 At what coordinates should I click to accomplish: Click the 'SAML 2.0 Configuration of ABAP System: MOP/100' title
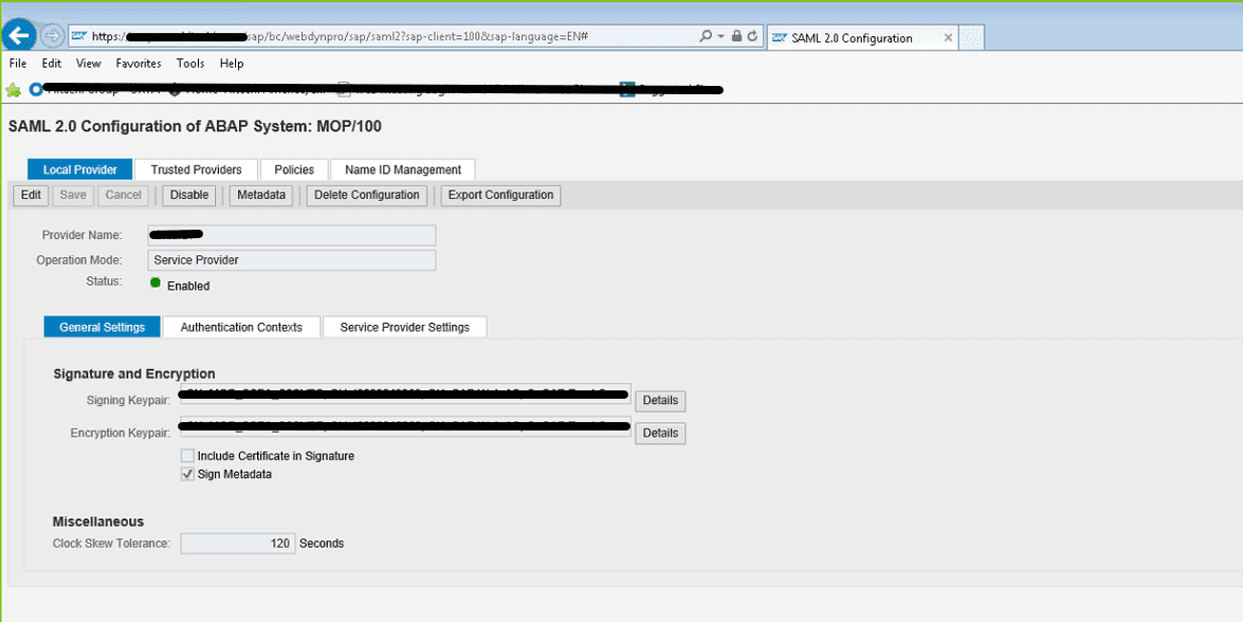click(x=194, y=127)
